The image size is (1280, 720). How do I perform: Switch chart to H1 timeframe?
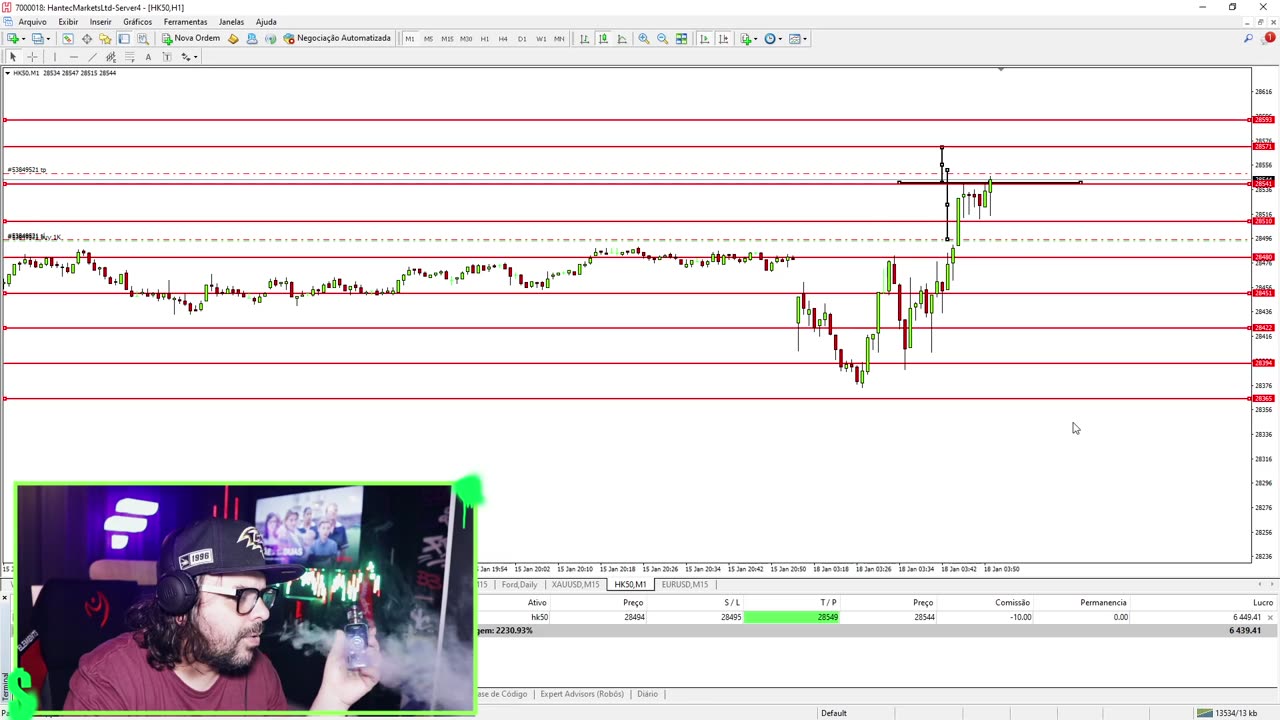pyautogui.click(x=485, y=39)
